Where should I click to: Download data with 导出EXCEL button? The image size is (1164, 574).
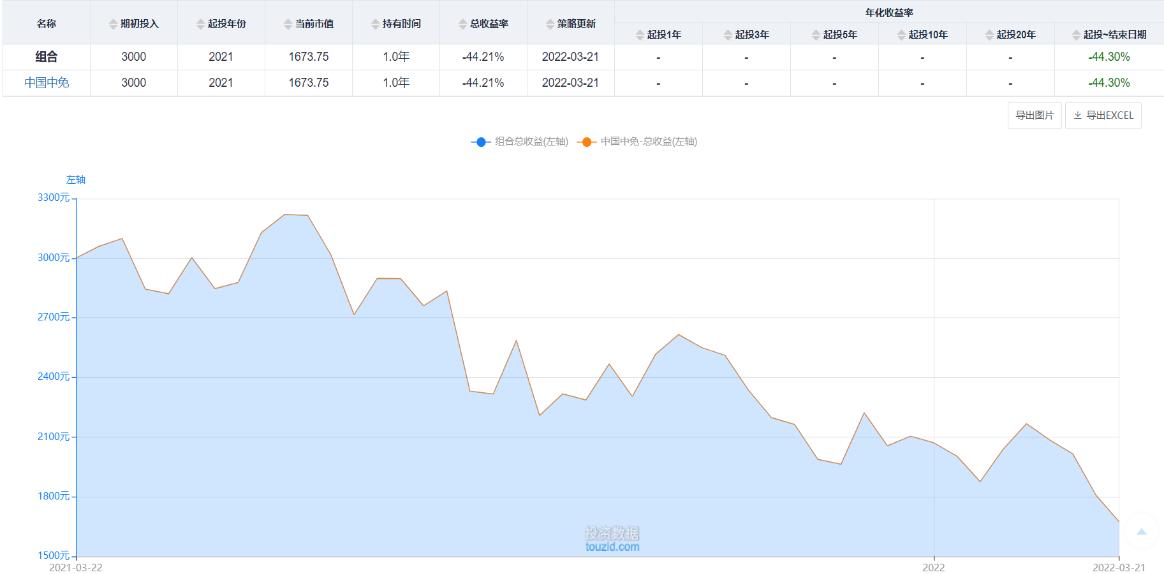coord(1103,116)
